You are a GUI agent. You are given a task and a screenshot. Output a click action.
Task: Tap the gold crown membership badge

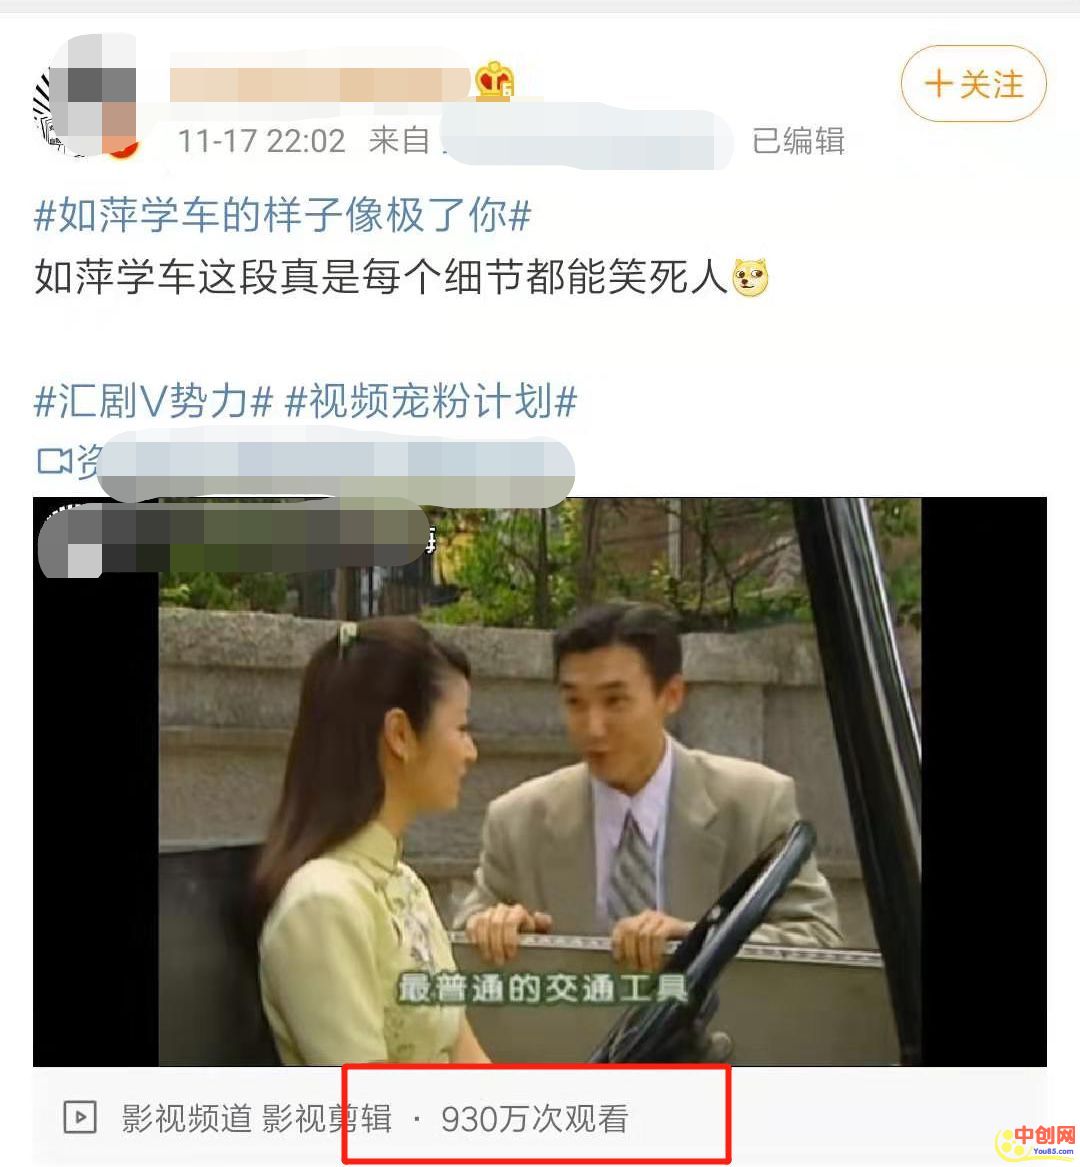494,79
